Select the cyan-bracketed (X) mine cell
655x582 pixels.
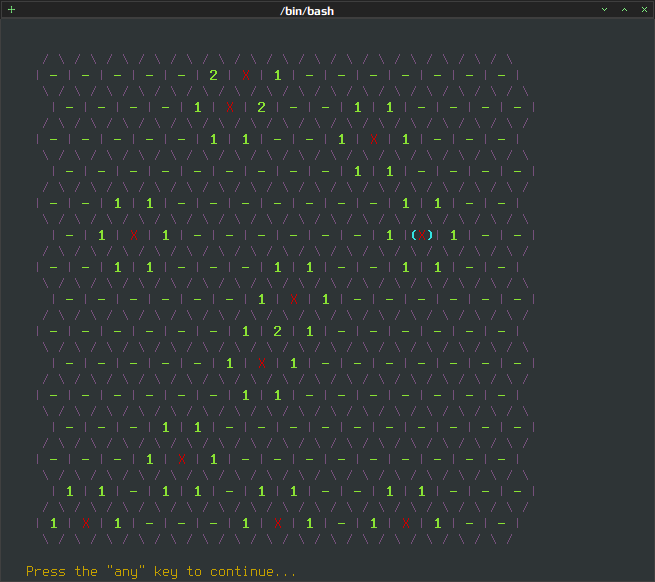click(x=422, y=235)
